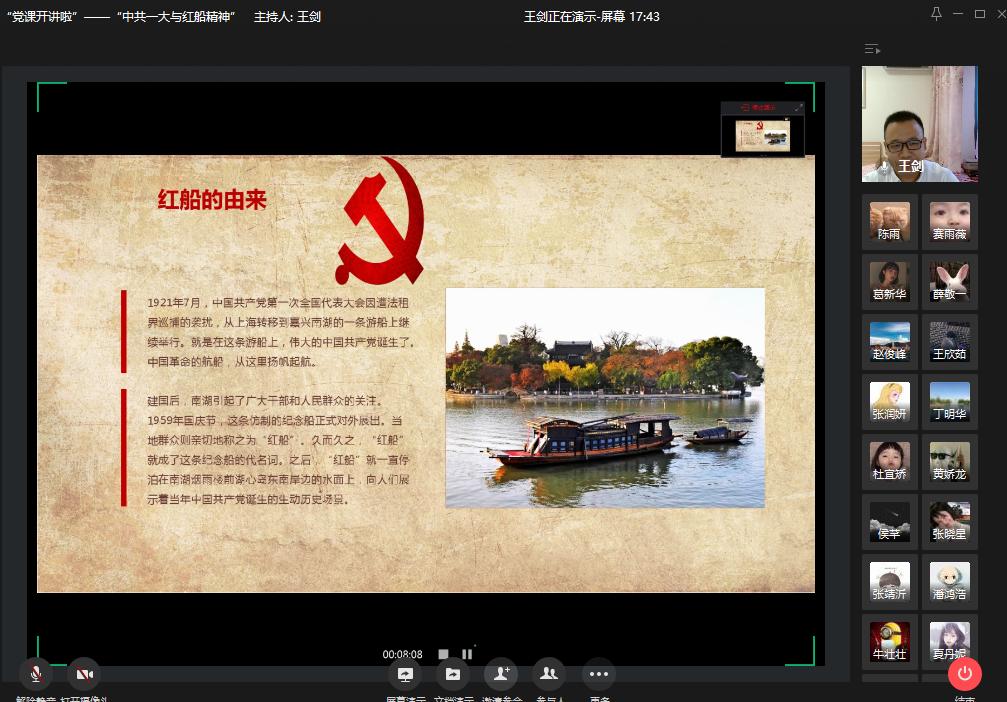Image resolution: width=1007 pixels, height=702 pixels.
Task: Start screen sharing presentation
Action: (x=405, y=674)
